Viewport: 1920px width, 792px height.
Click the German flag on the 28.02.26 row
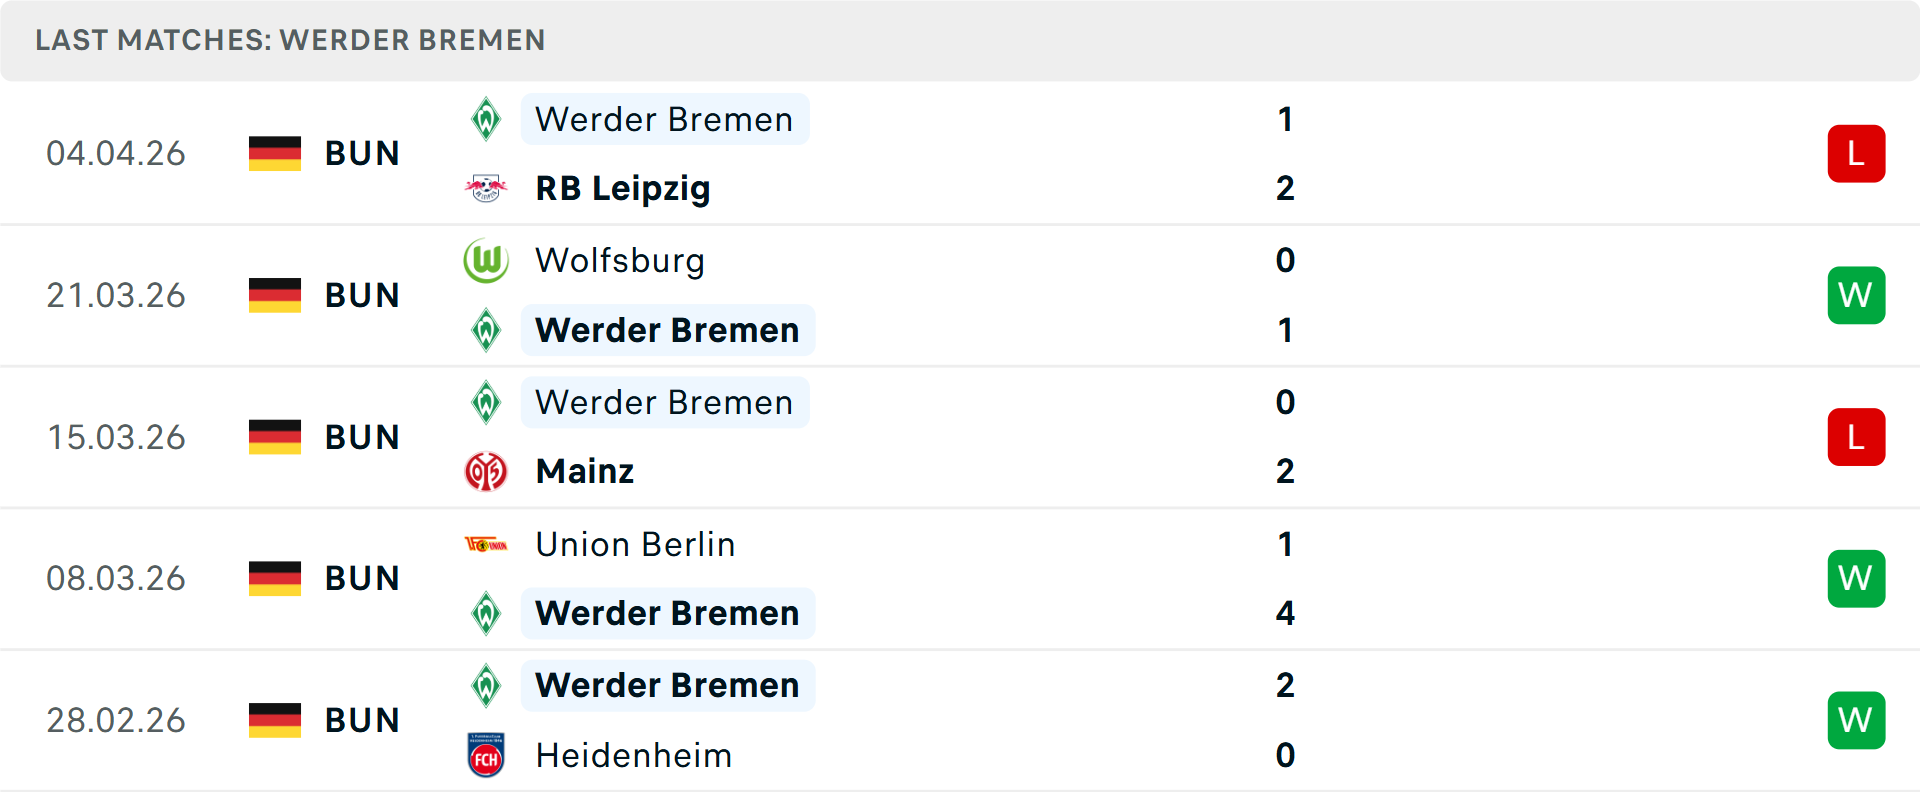click(274, 719)
